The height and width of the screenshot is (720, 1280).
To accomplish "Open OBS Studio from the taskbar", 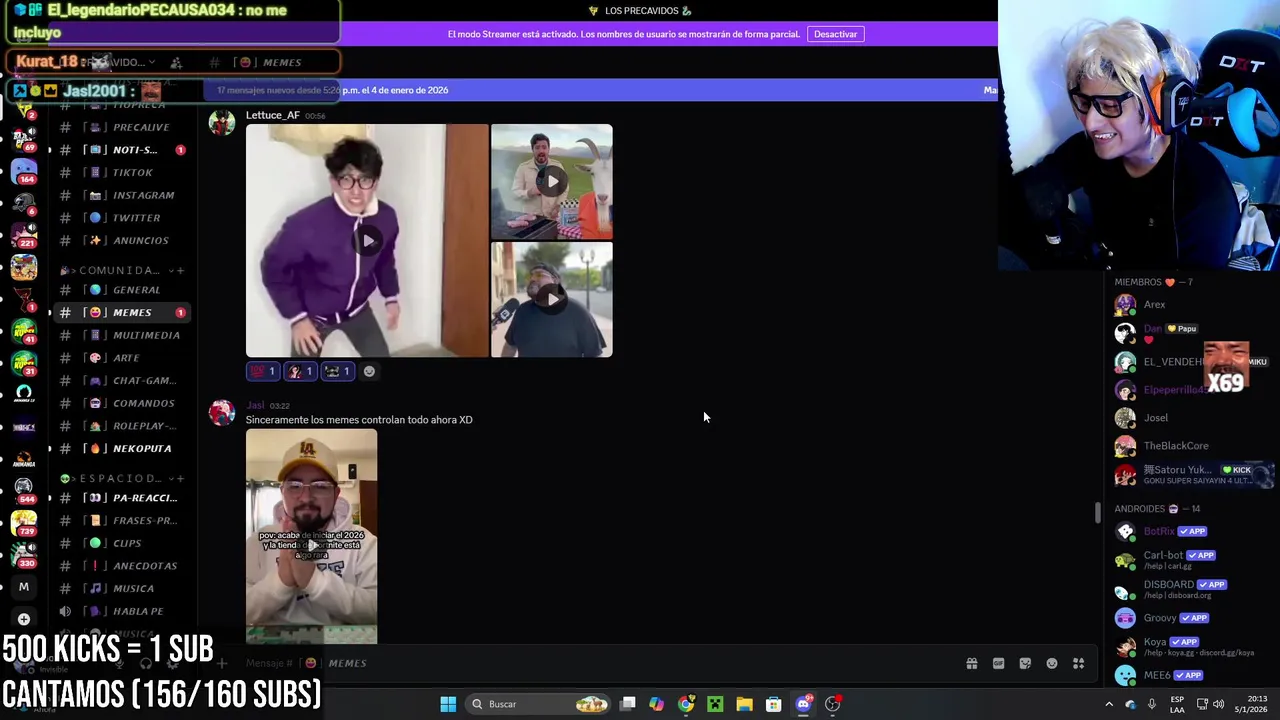I will coord(832,704).
